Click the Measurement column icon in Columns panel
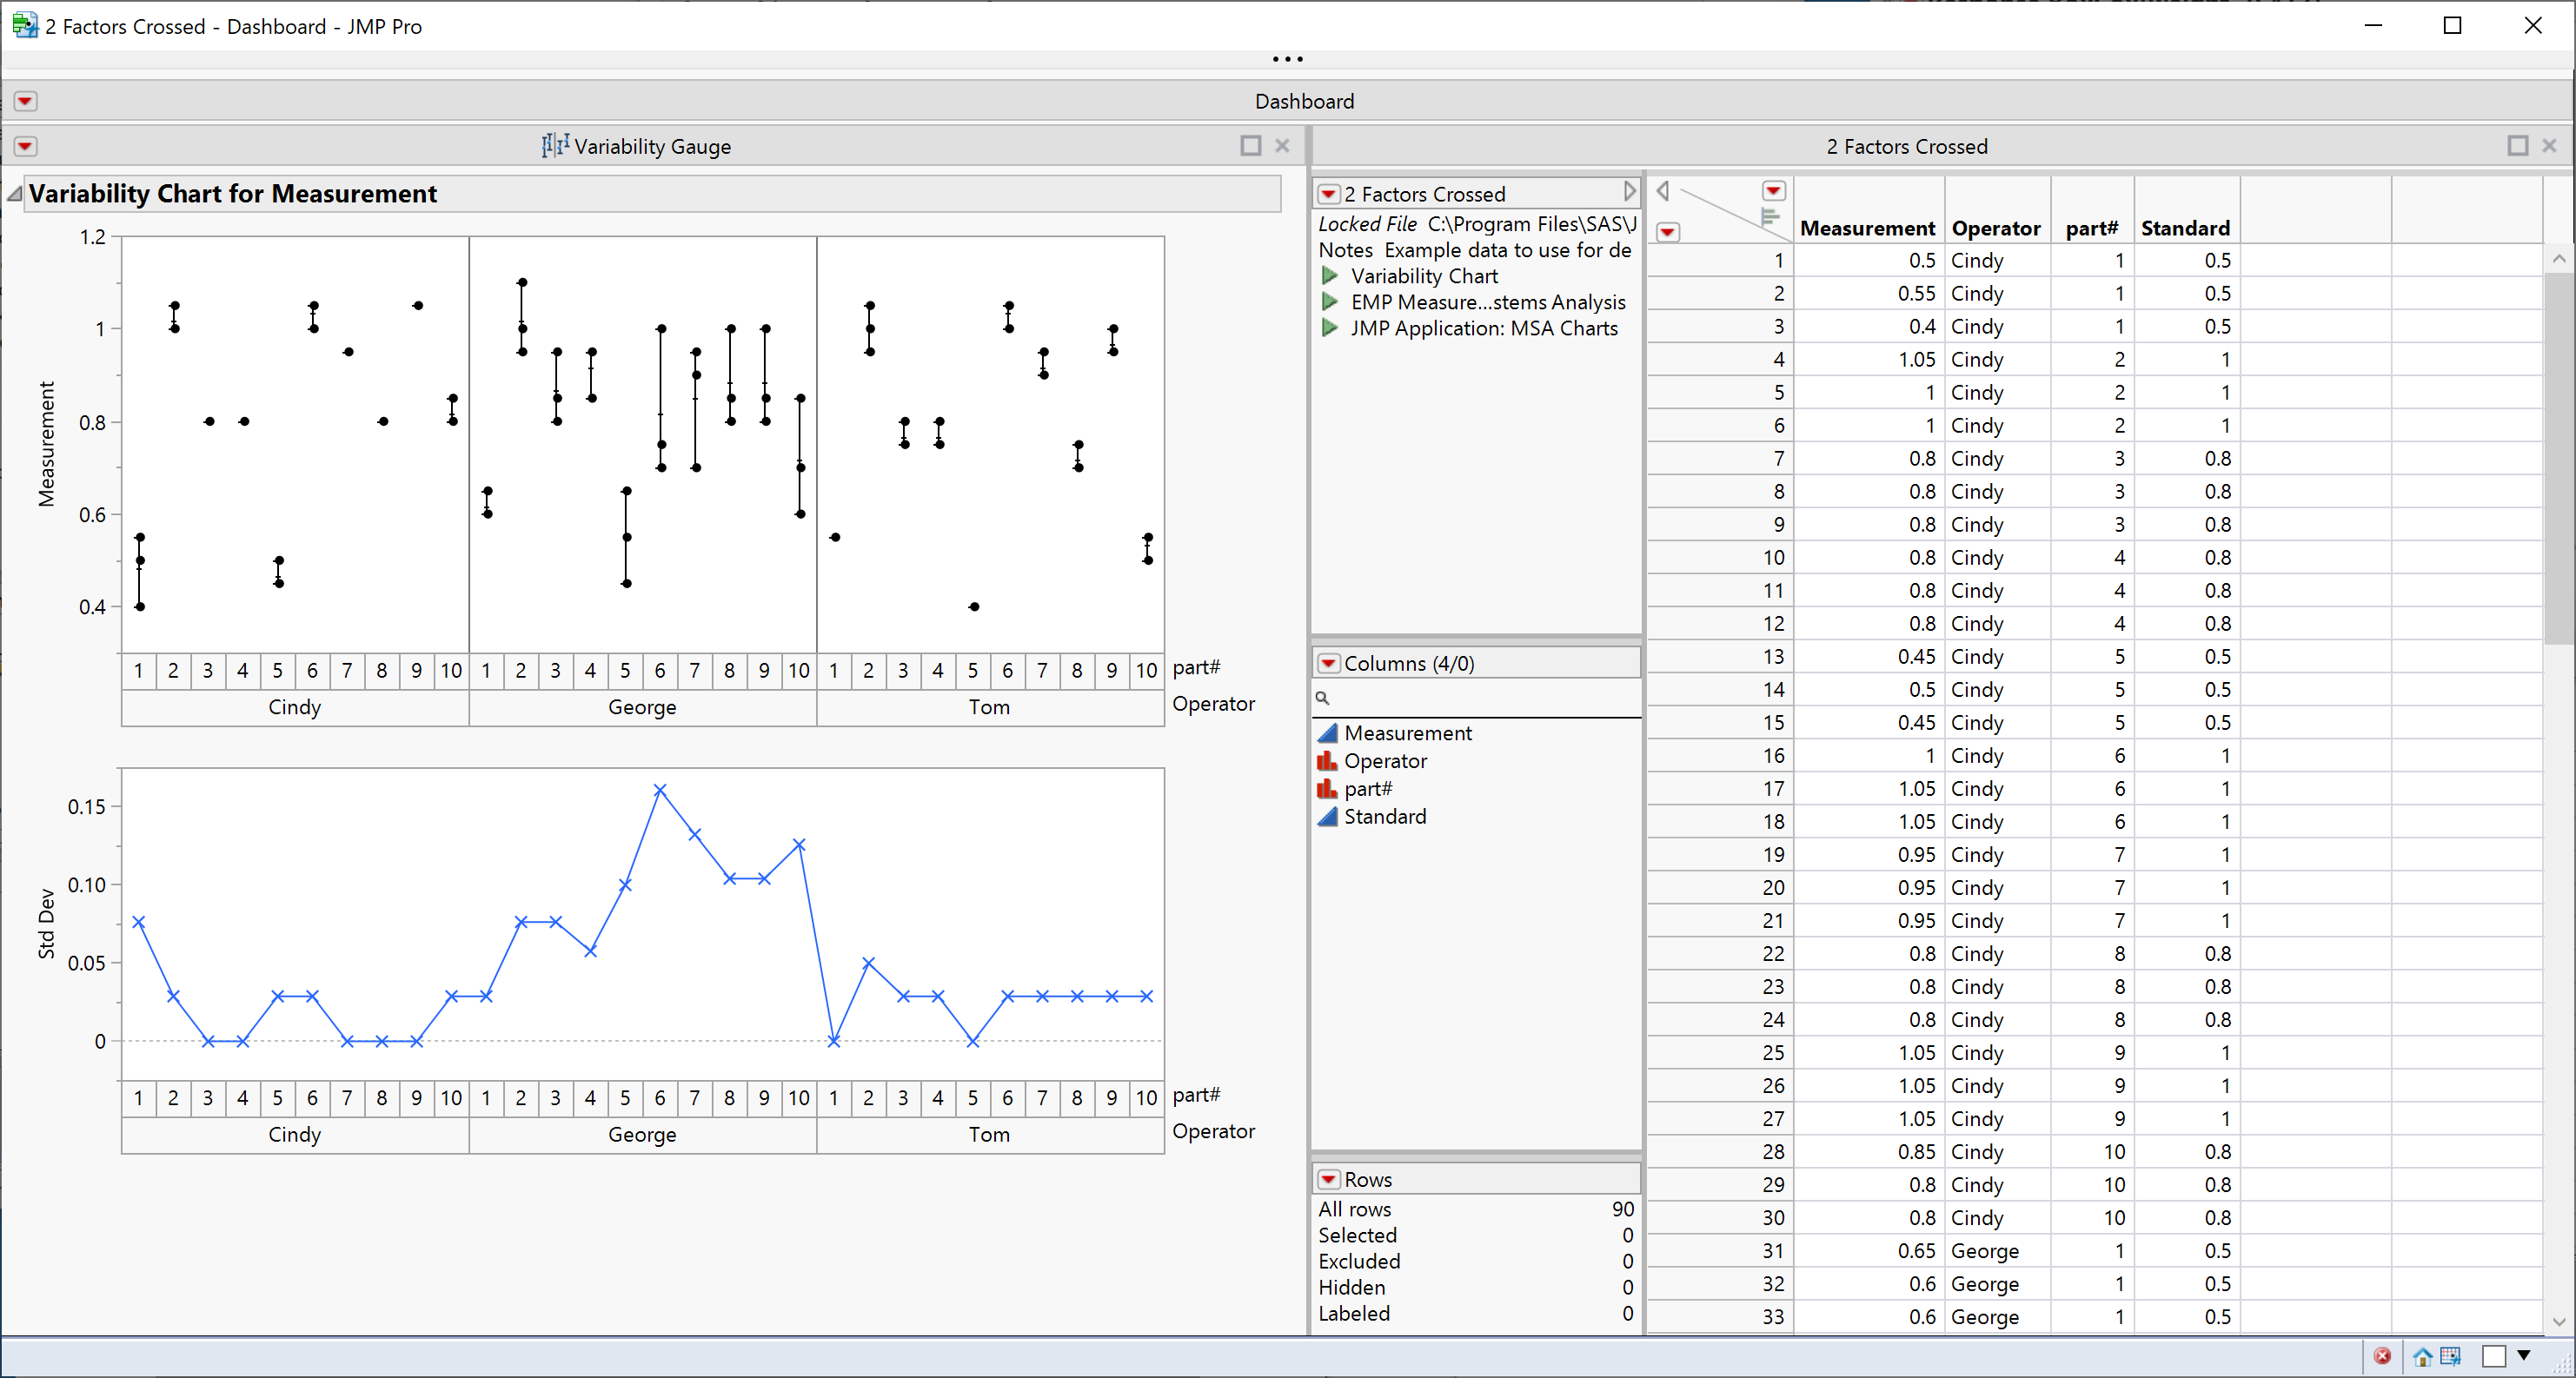Viewport: 2576px width, 1378px height. [x=1327, y=733]
